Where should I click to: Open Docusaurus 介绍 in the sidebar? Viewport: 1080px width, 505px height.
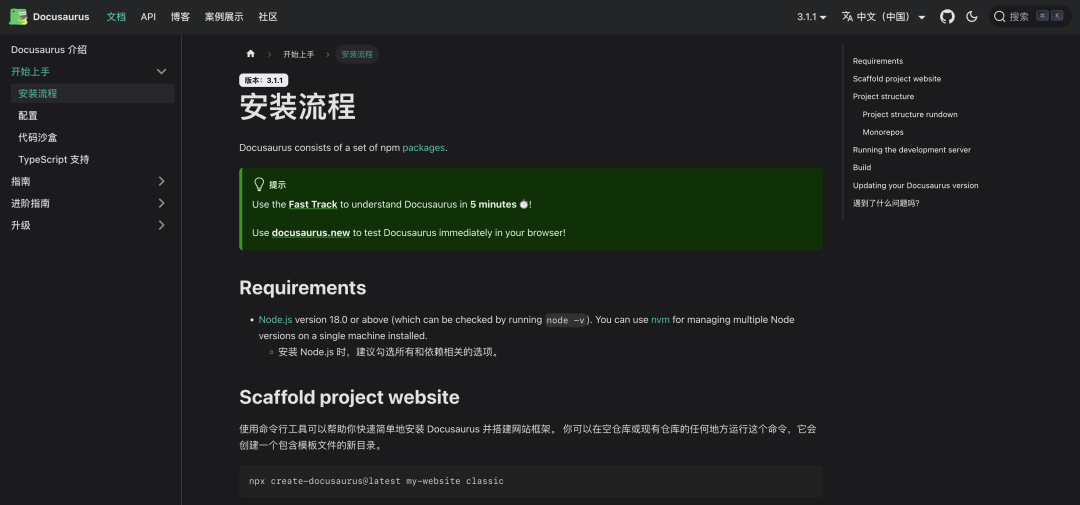[49, 50]
